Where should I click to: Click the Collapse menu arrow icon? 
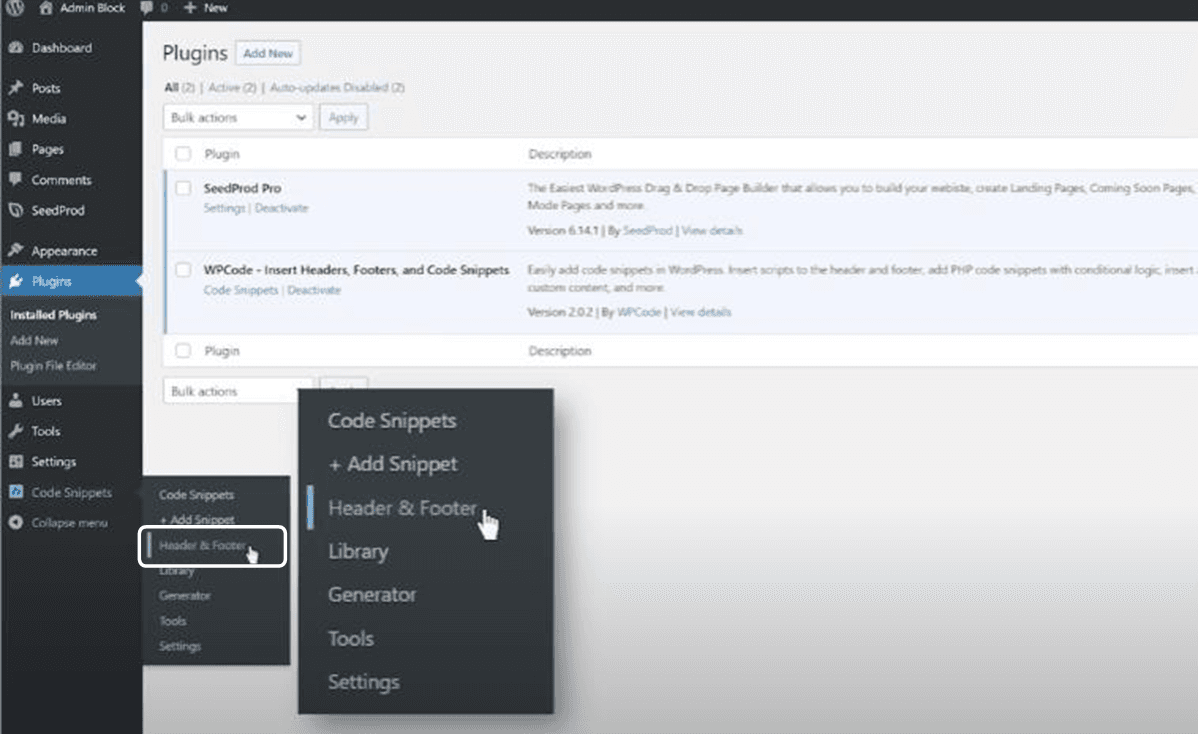16,523
